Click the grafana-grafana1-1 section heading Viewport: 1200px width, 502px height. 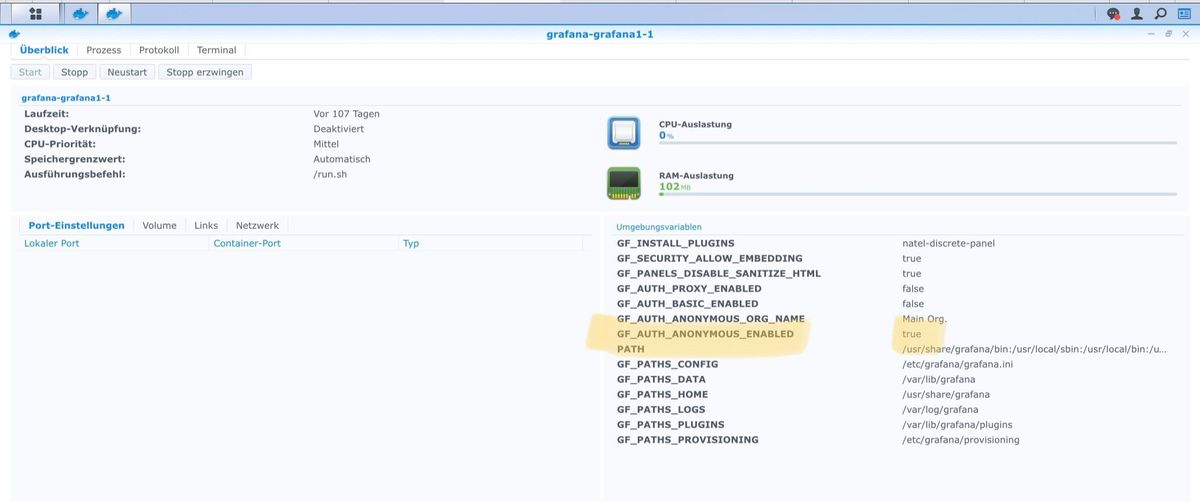pyautogui.click(x=66, y=98)
